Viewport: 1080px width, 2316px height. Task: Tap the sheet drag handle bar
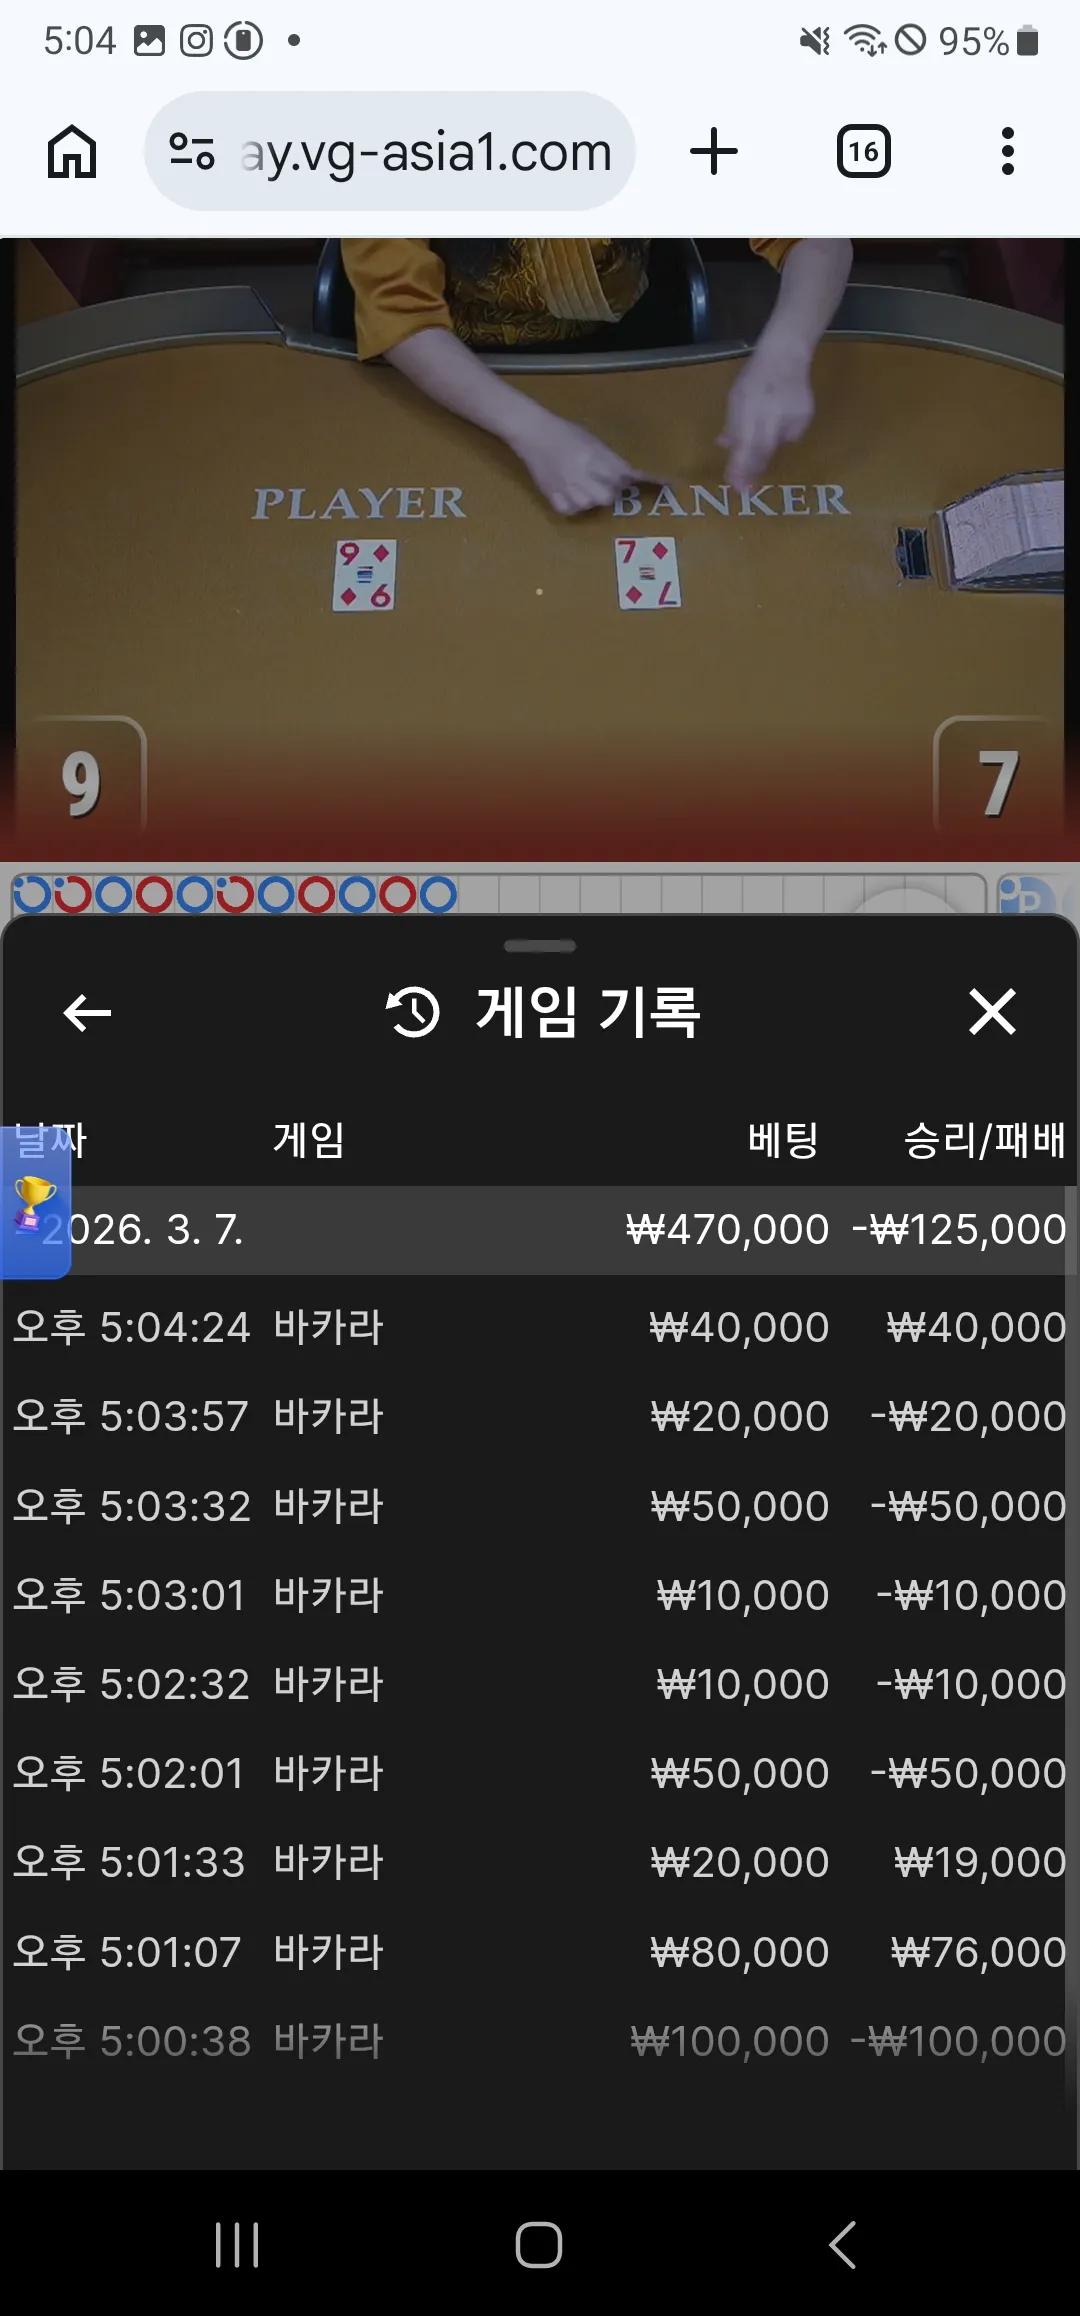pyautogui.click(x=540, y=946)
